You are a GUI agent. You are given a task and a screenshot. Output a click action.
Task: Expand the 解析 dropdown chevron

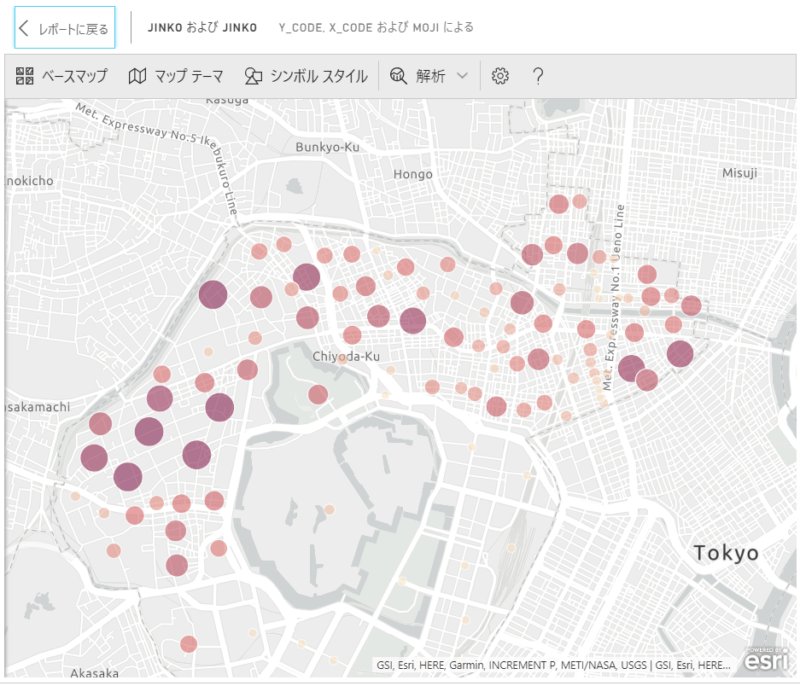pos(462,76)
